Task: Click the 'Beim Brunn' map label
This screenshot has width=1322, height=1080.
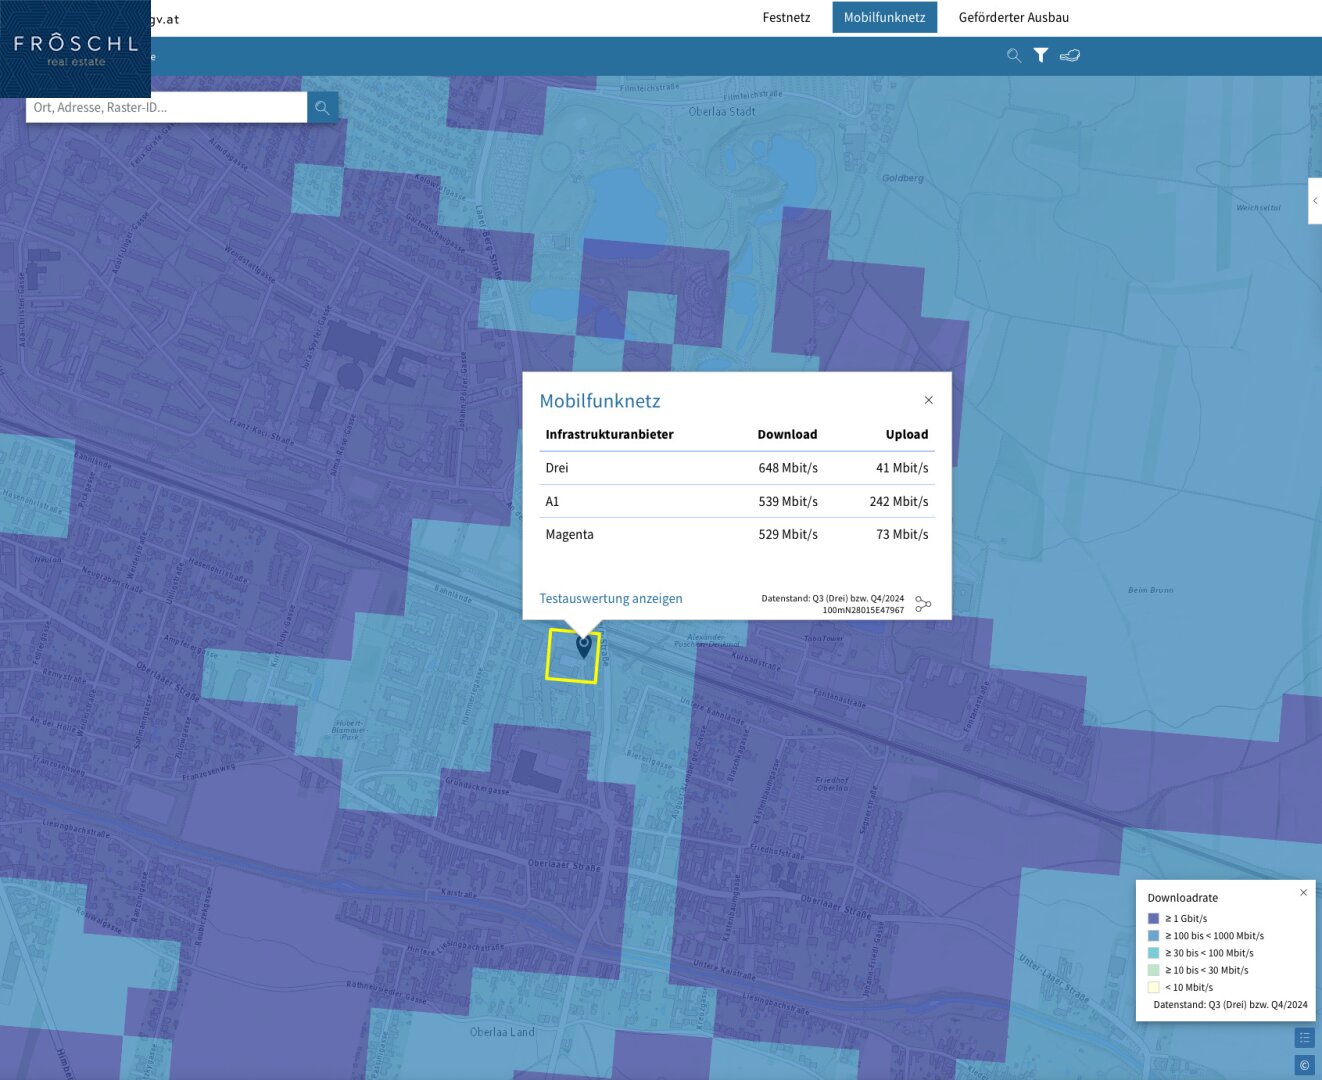Action: [x=1150, y=590]
